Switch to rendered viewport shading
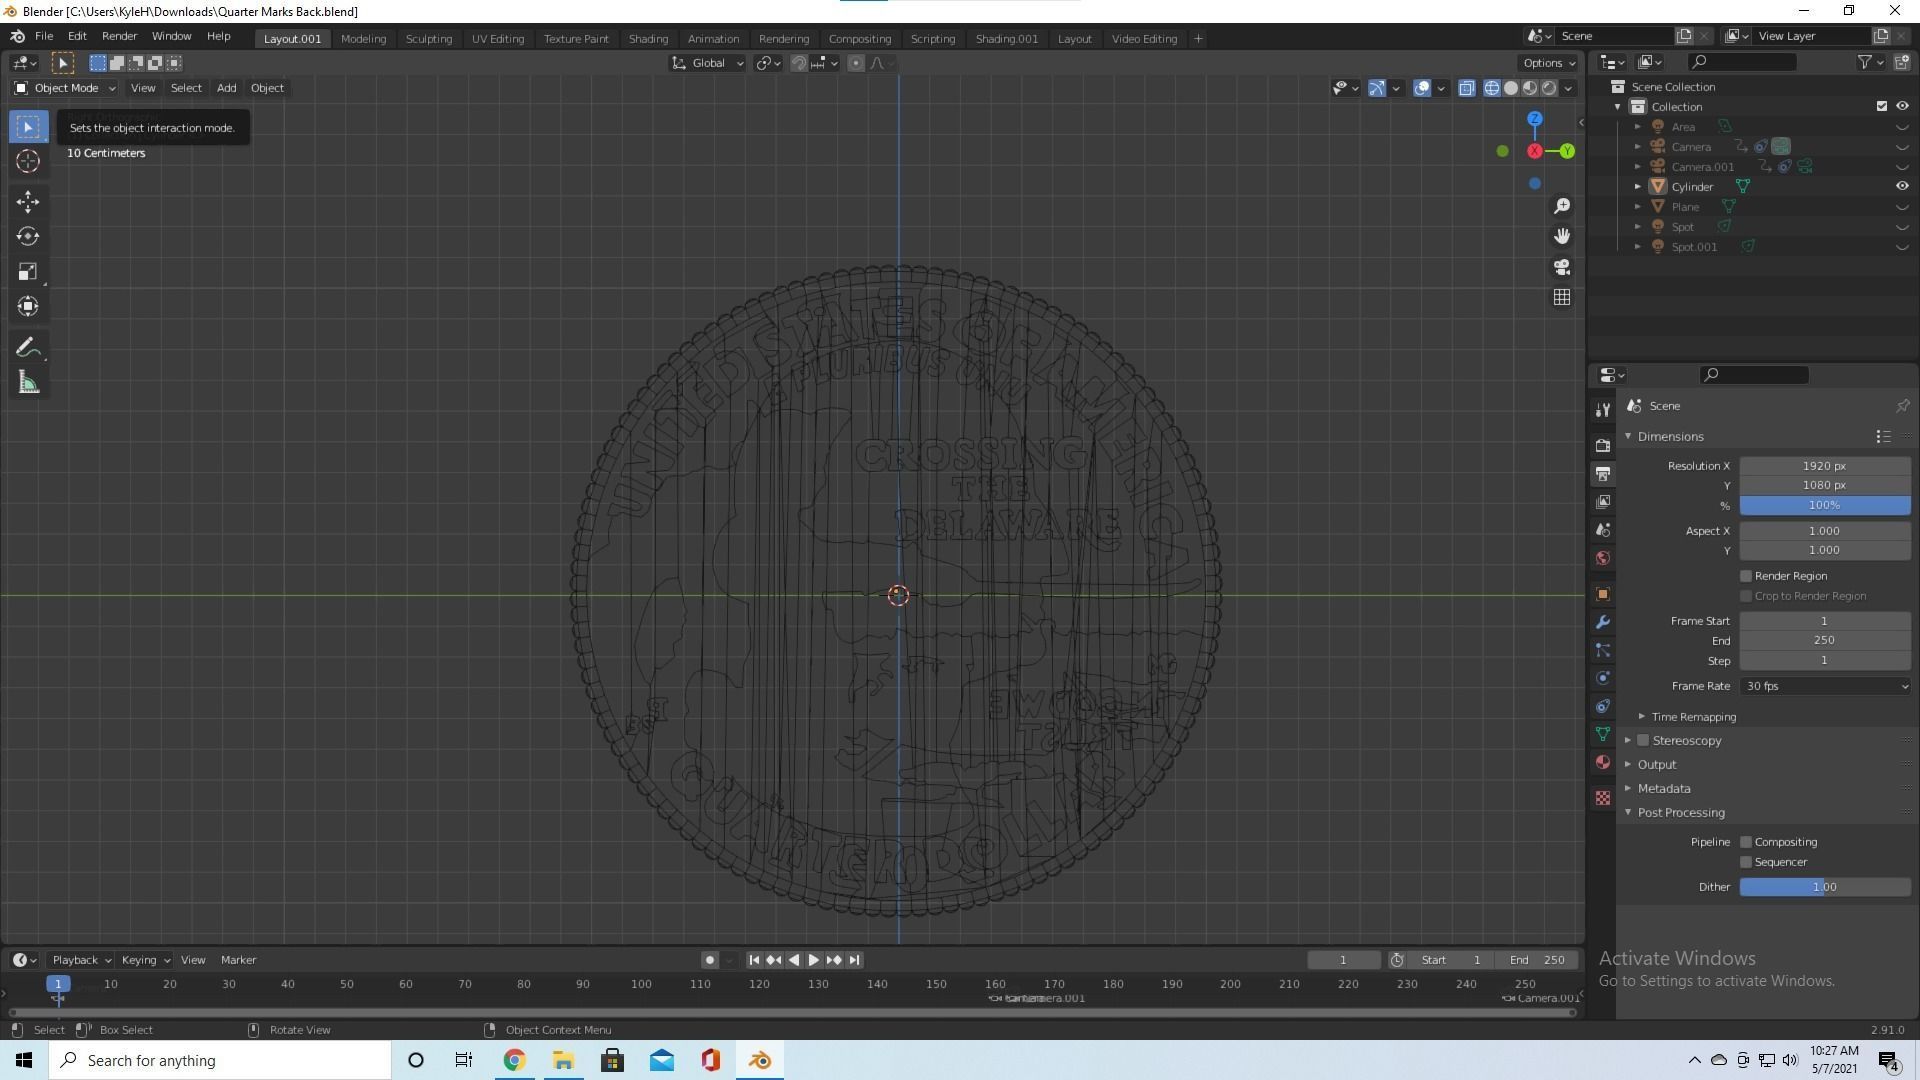The width and height of the screenshot is (1920, 1080). click(x=1549, y=88)
